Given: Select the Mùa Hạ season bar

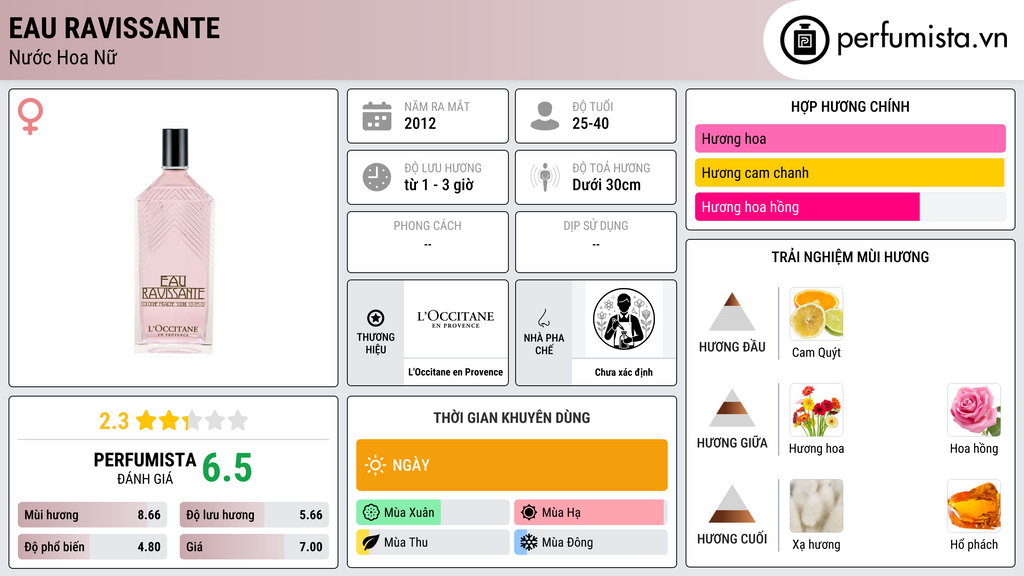Looking at the screenshot, I should pos(591,512).
